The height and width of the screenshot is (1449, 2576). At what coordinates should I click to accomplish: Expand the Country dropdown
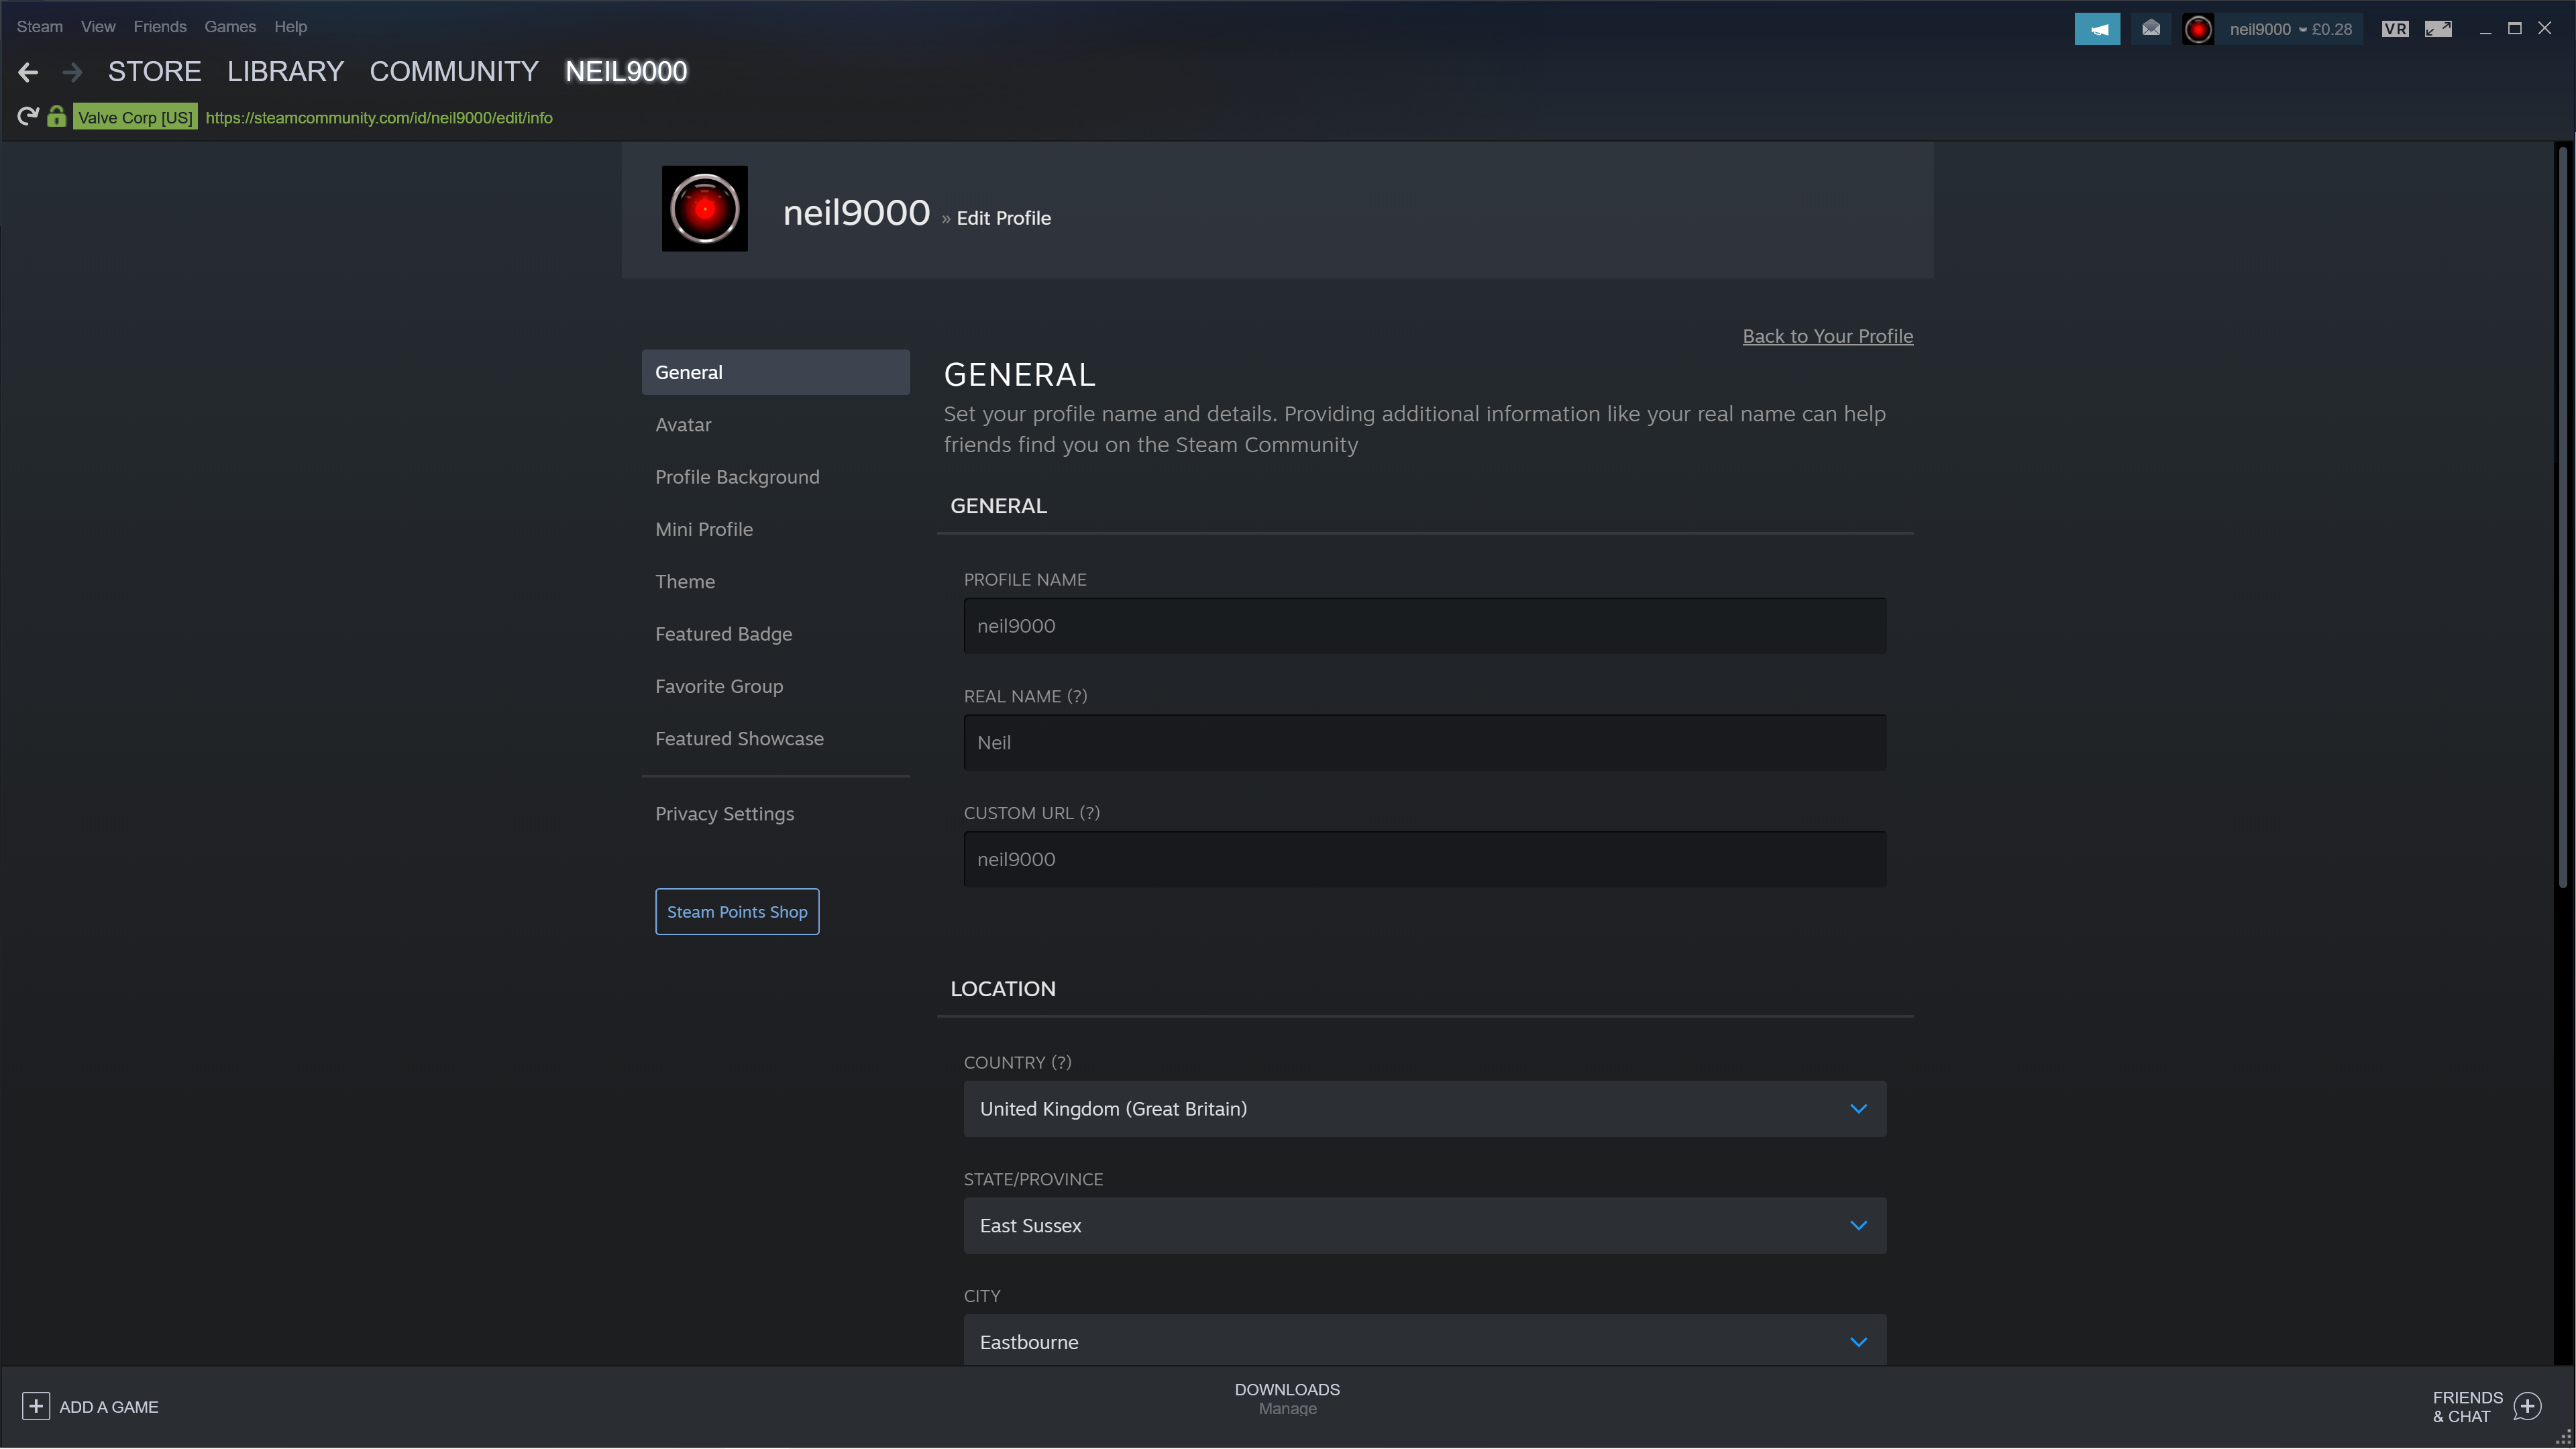click(x=1425, y=1109)
